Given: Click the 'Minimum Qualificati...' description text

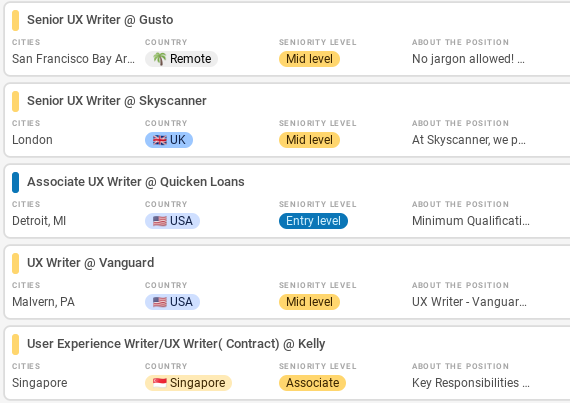Looking at the screenshot, I should click(471, 221).
